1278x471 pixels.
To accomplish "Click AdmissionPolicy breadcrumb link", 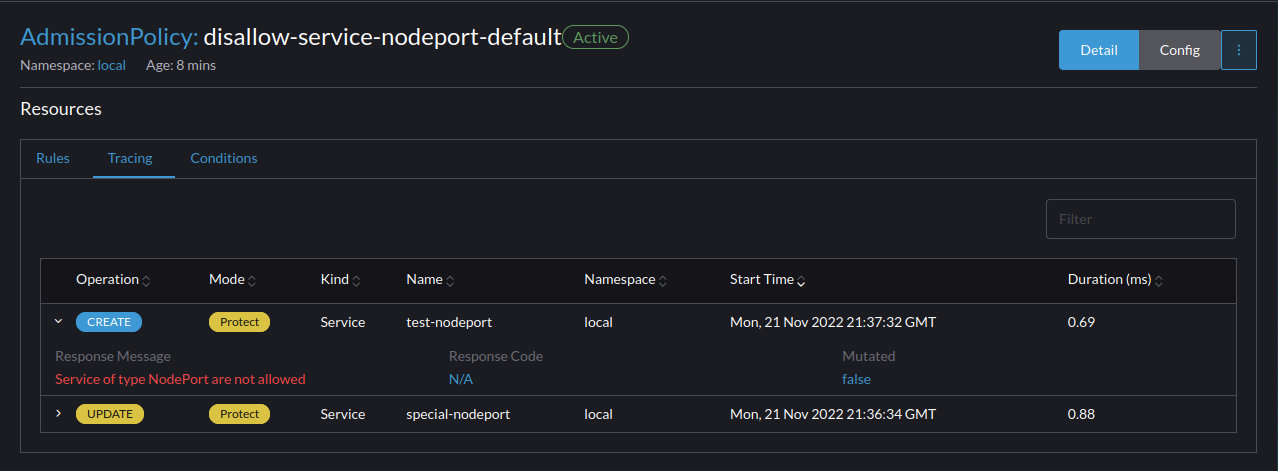I will 109,38.
